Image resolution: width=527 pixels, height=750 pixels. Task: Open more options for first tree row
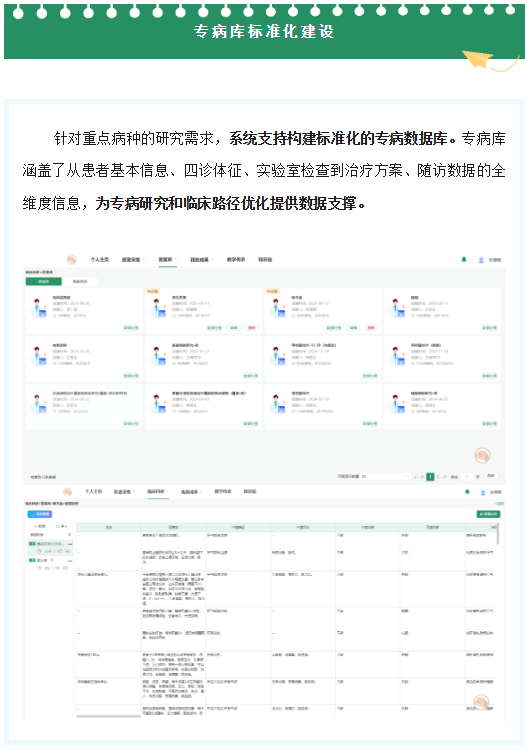[70, 544]
